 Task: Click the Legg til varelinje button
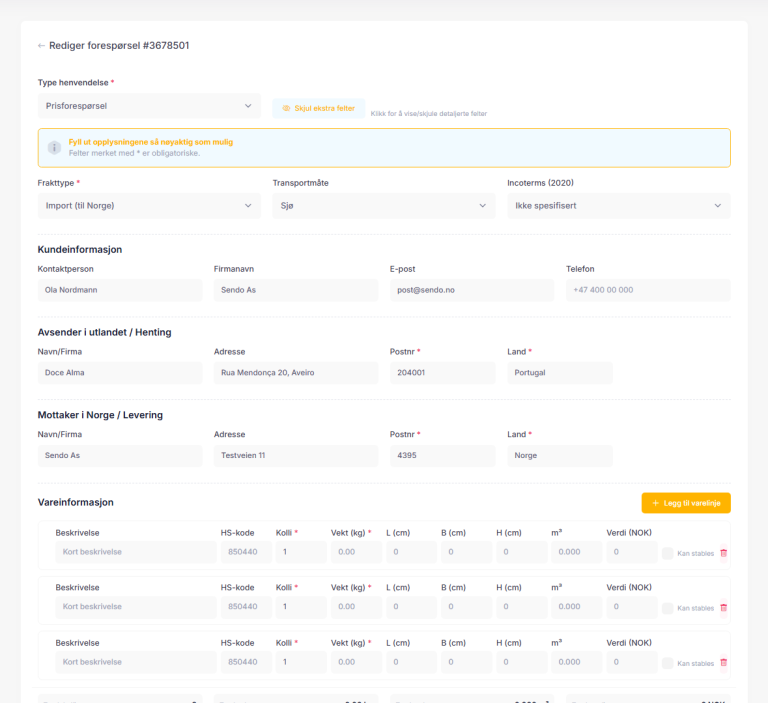[686, 503]
